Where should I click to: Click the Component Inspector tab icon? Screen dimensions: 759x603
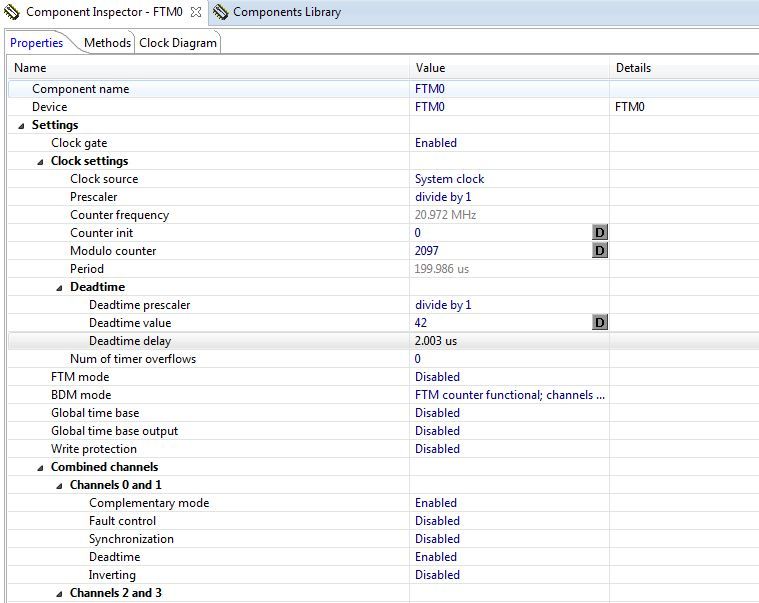coord(12,12)
